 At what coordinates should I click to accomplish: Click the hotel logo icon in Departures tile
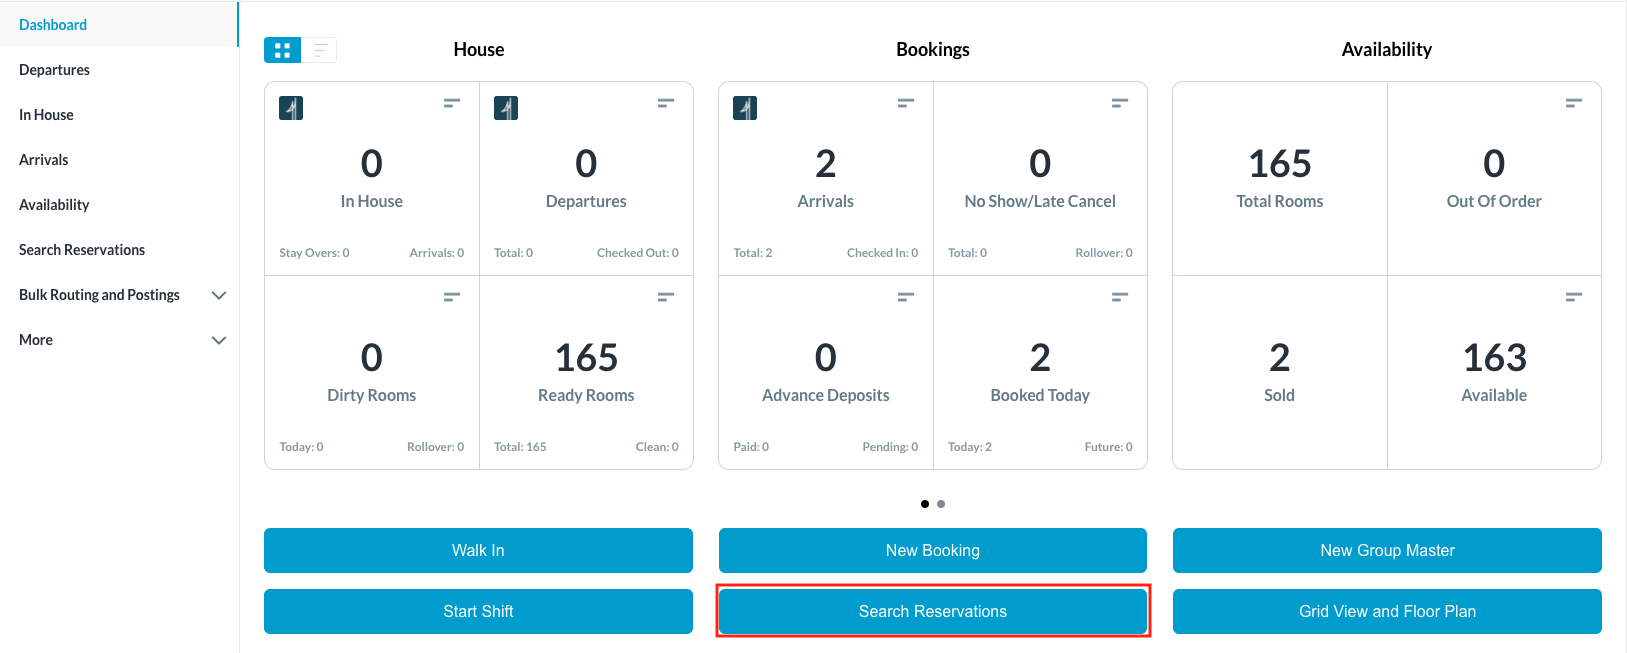[506, 108]
